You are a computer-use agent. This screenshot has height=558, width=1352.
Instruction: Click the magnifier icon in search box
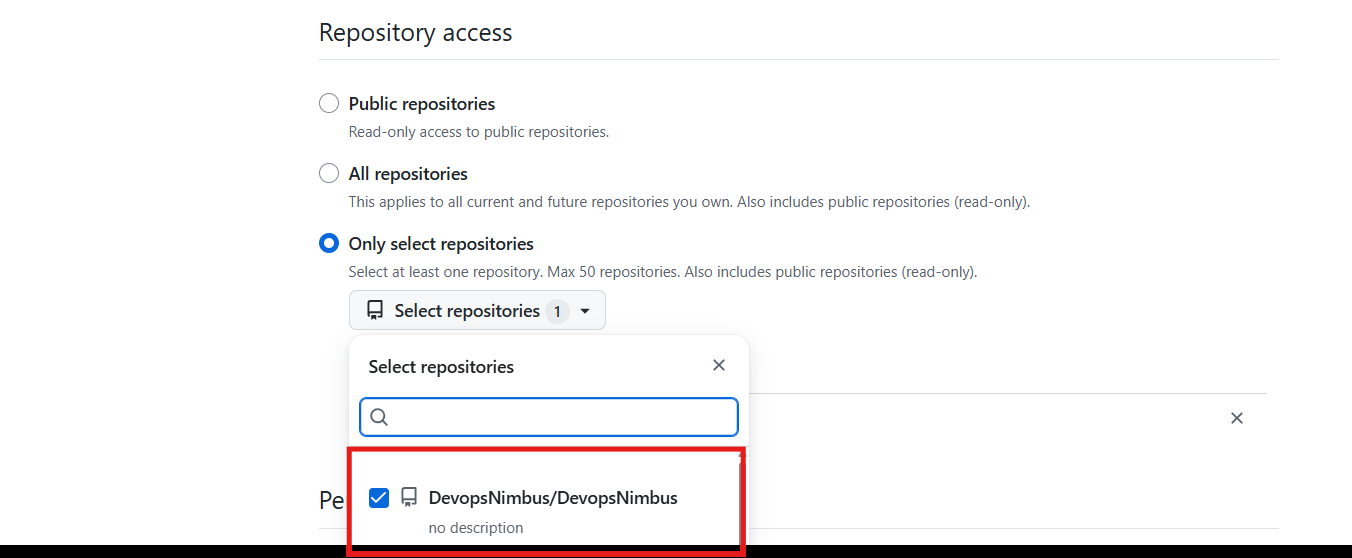click(x=379, y=417)
